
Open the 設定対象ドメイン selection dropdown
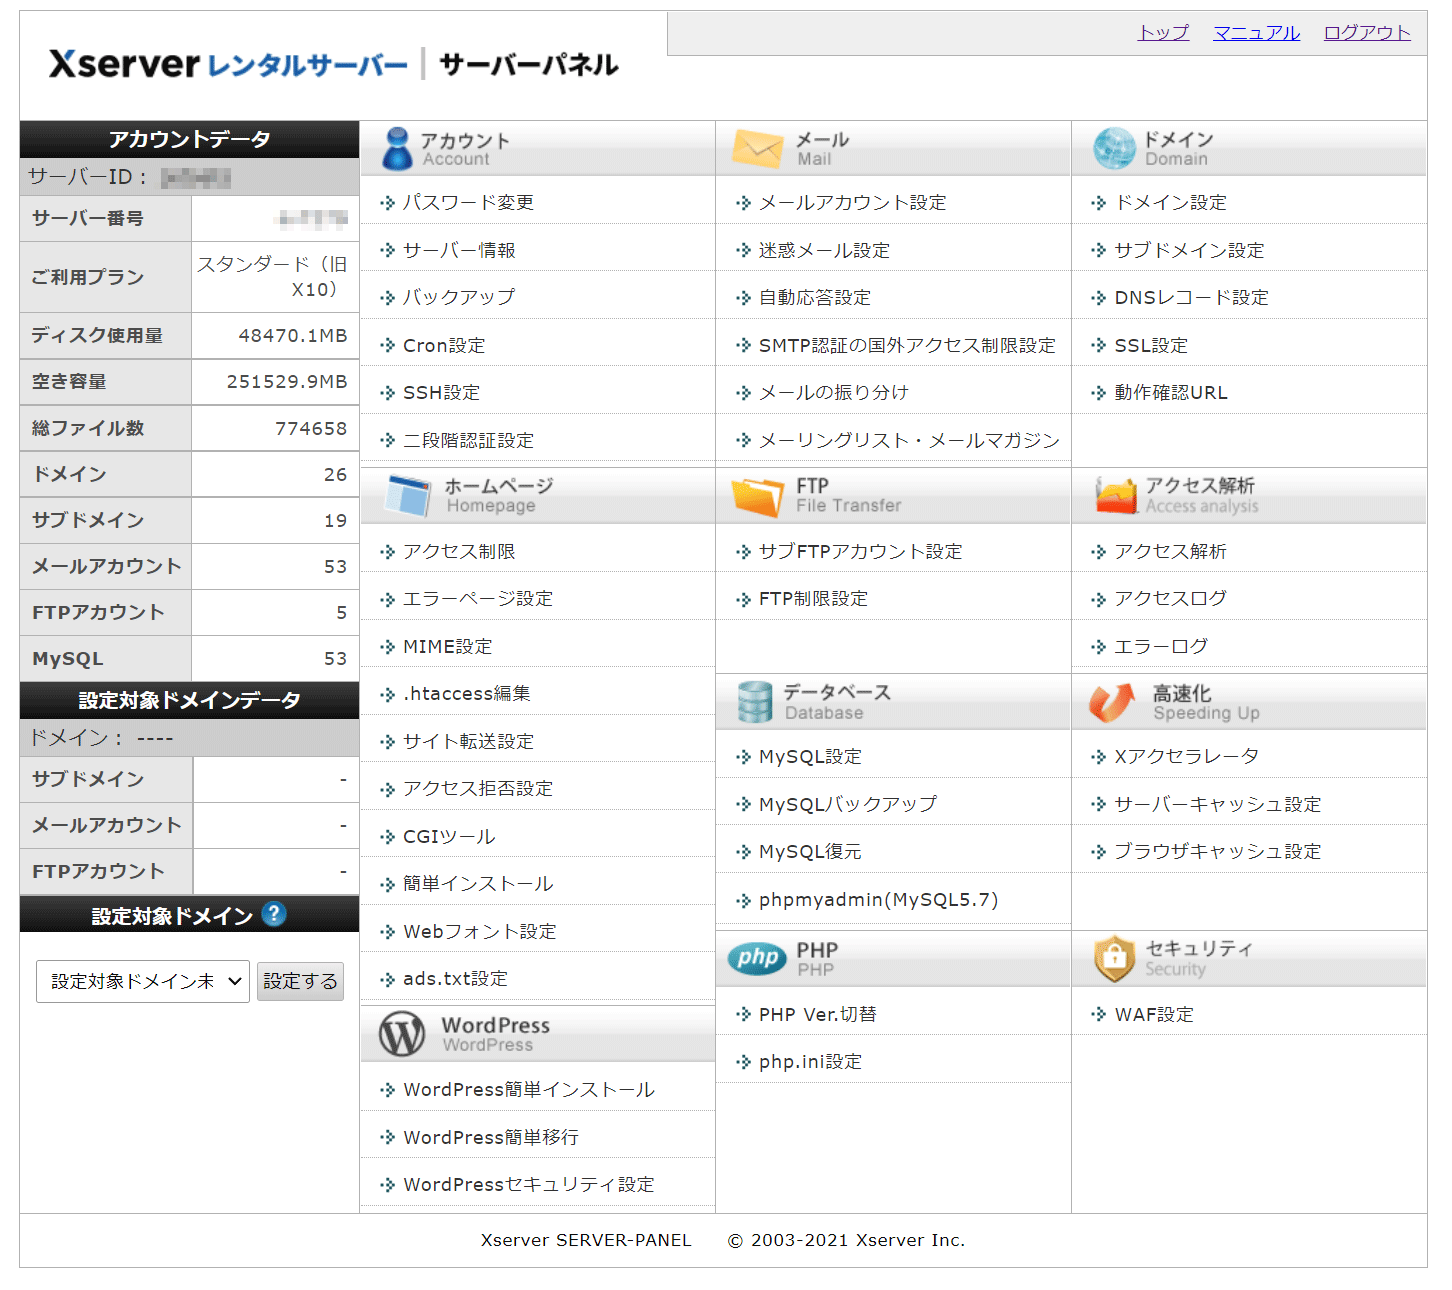point(143,981)
